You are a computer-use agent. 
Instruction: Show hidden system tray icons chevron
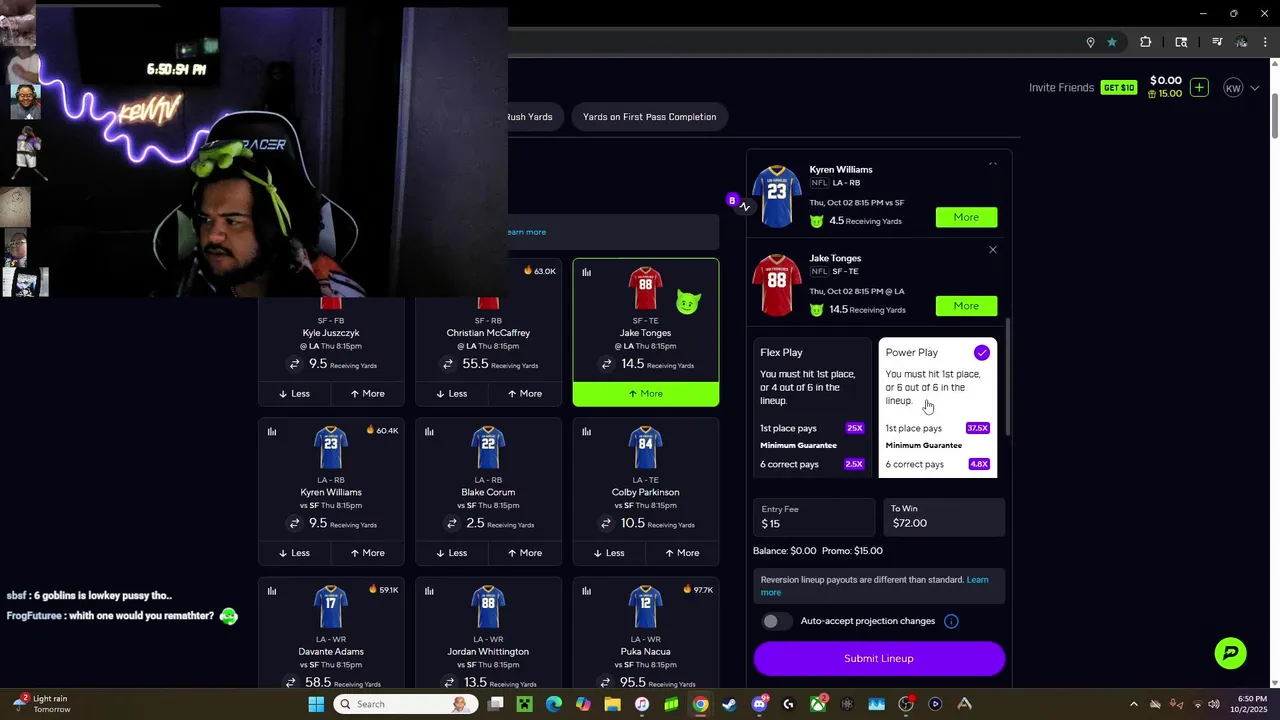[1133, 704]
